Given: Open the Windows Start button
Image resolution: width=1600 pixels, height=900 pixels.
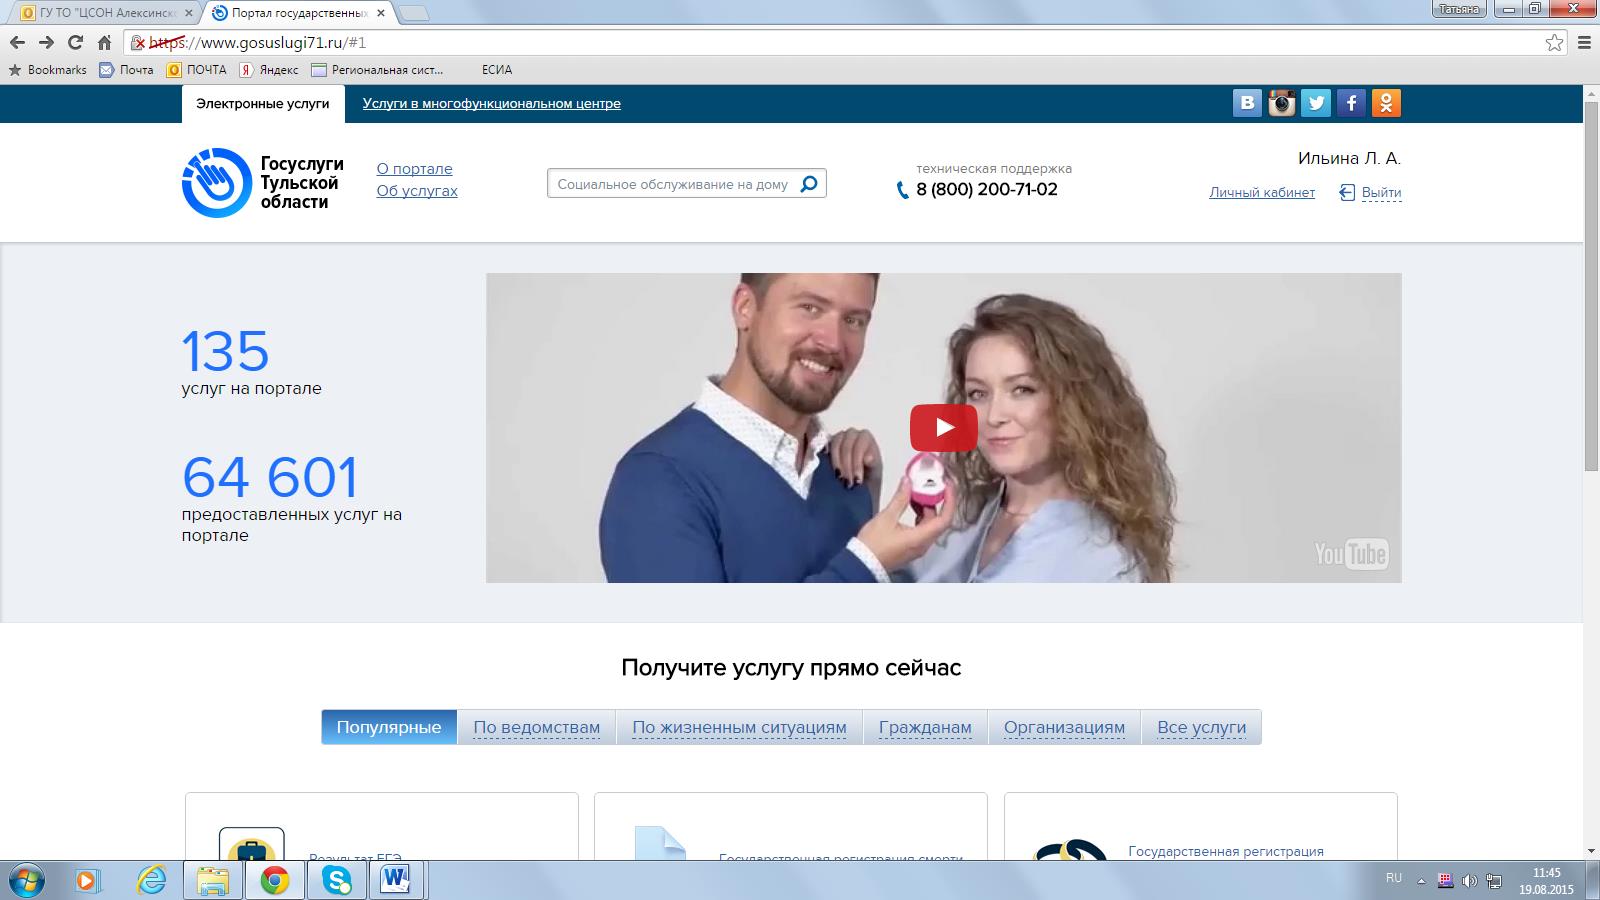Looking at the screenshot, I should [x=28, y=880].
